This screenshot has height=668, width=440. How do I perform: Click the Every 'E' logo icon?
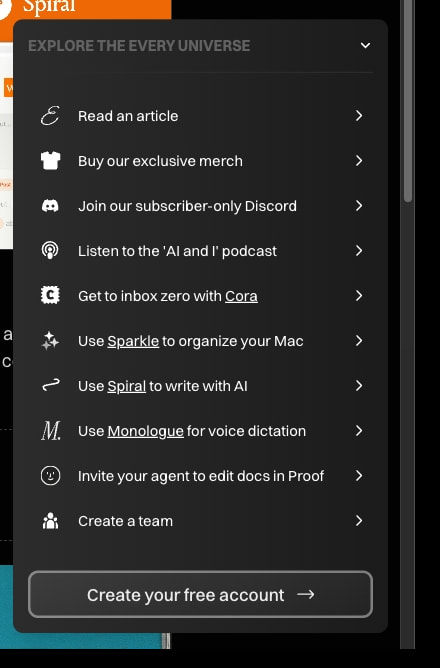[50, 116]
